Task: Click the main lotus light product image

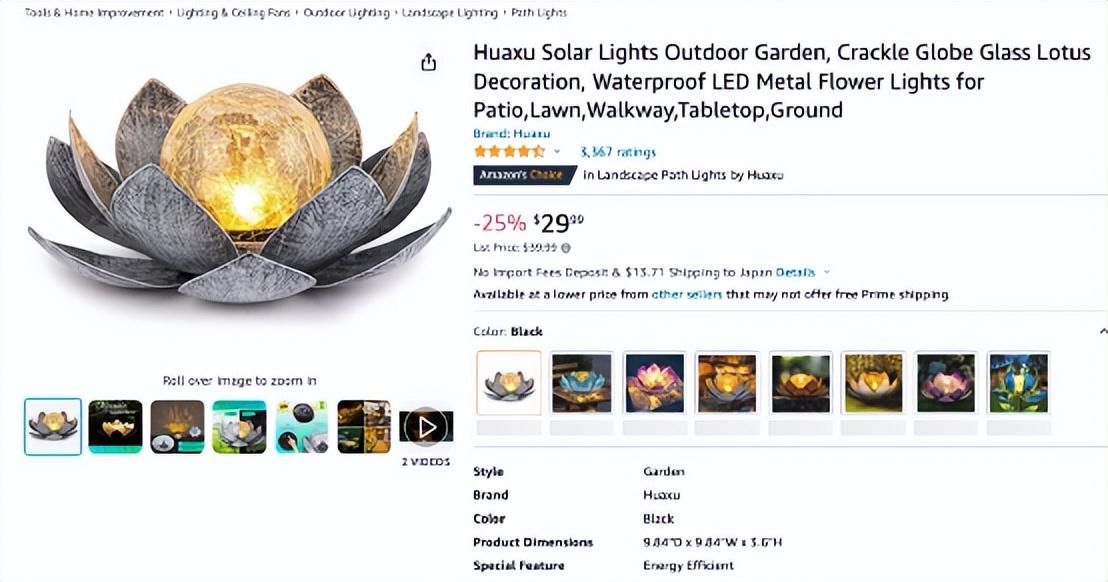Action: click(x=239, y=192)
